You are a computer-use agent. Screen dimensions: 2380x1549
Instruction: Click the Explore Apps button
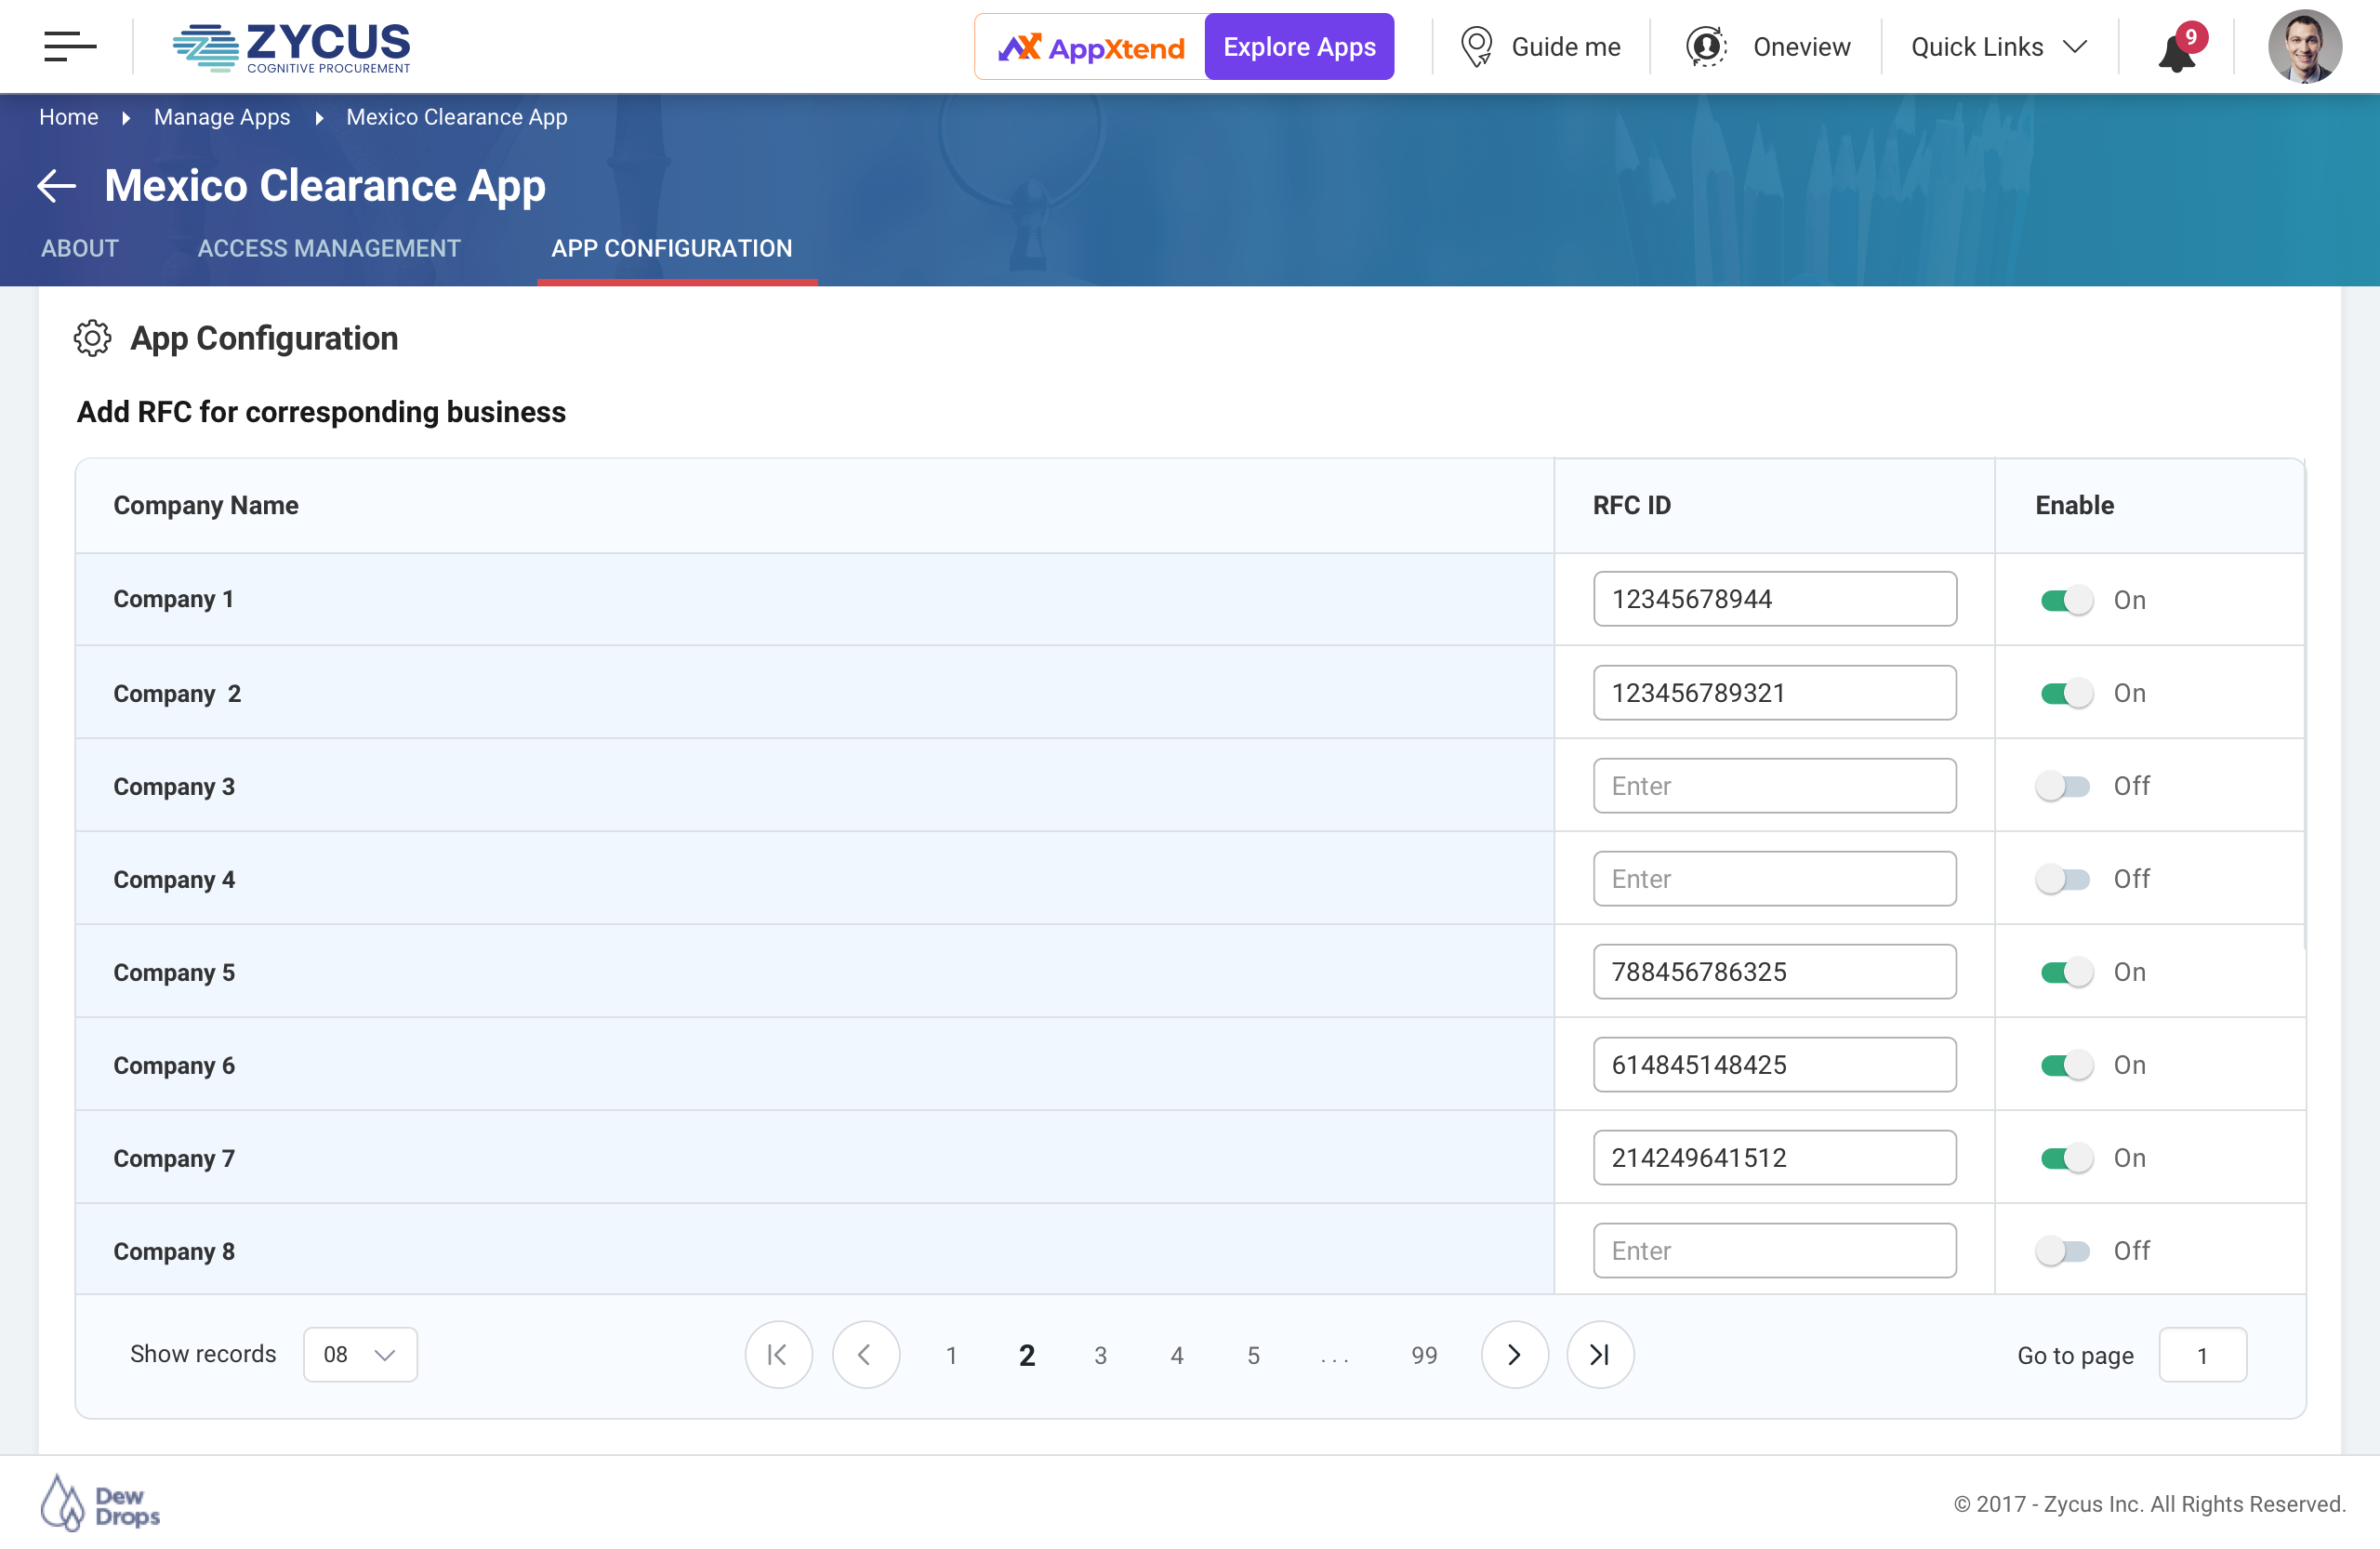tap(1299, 47)
